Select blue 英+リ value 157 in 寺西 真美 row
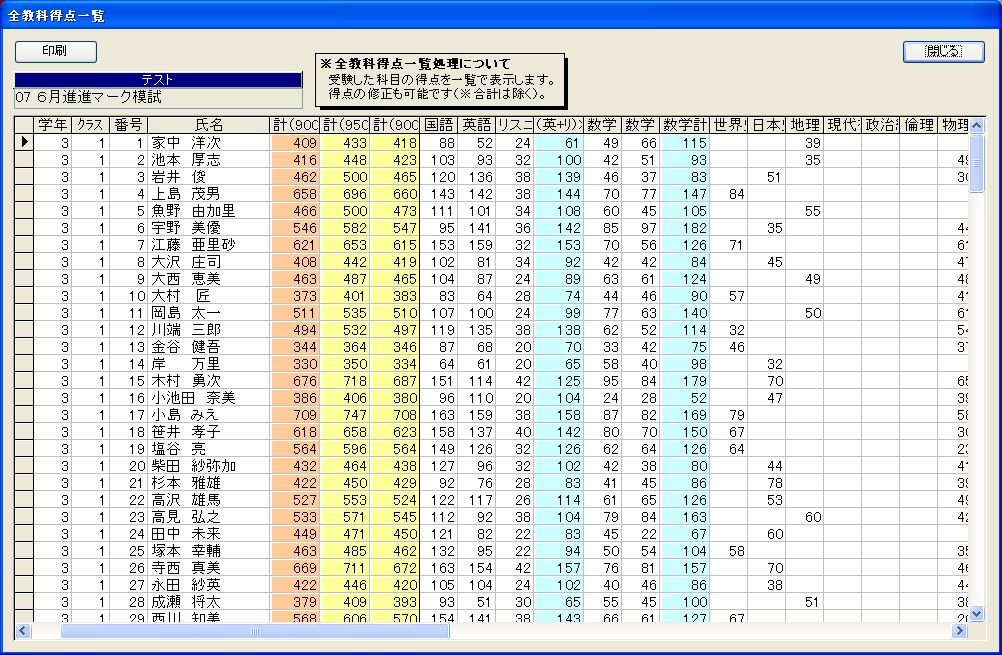 point(559,568)
